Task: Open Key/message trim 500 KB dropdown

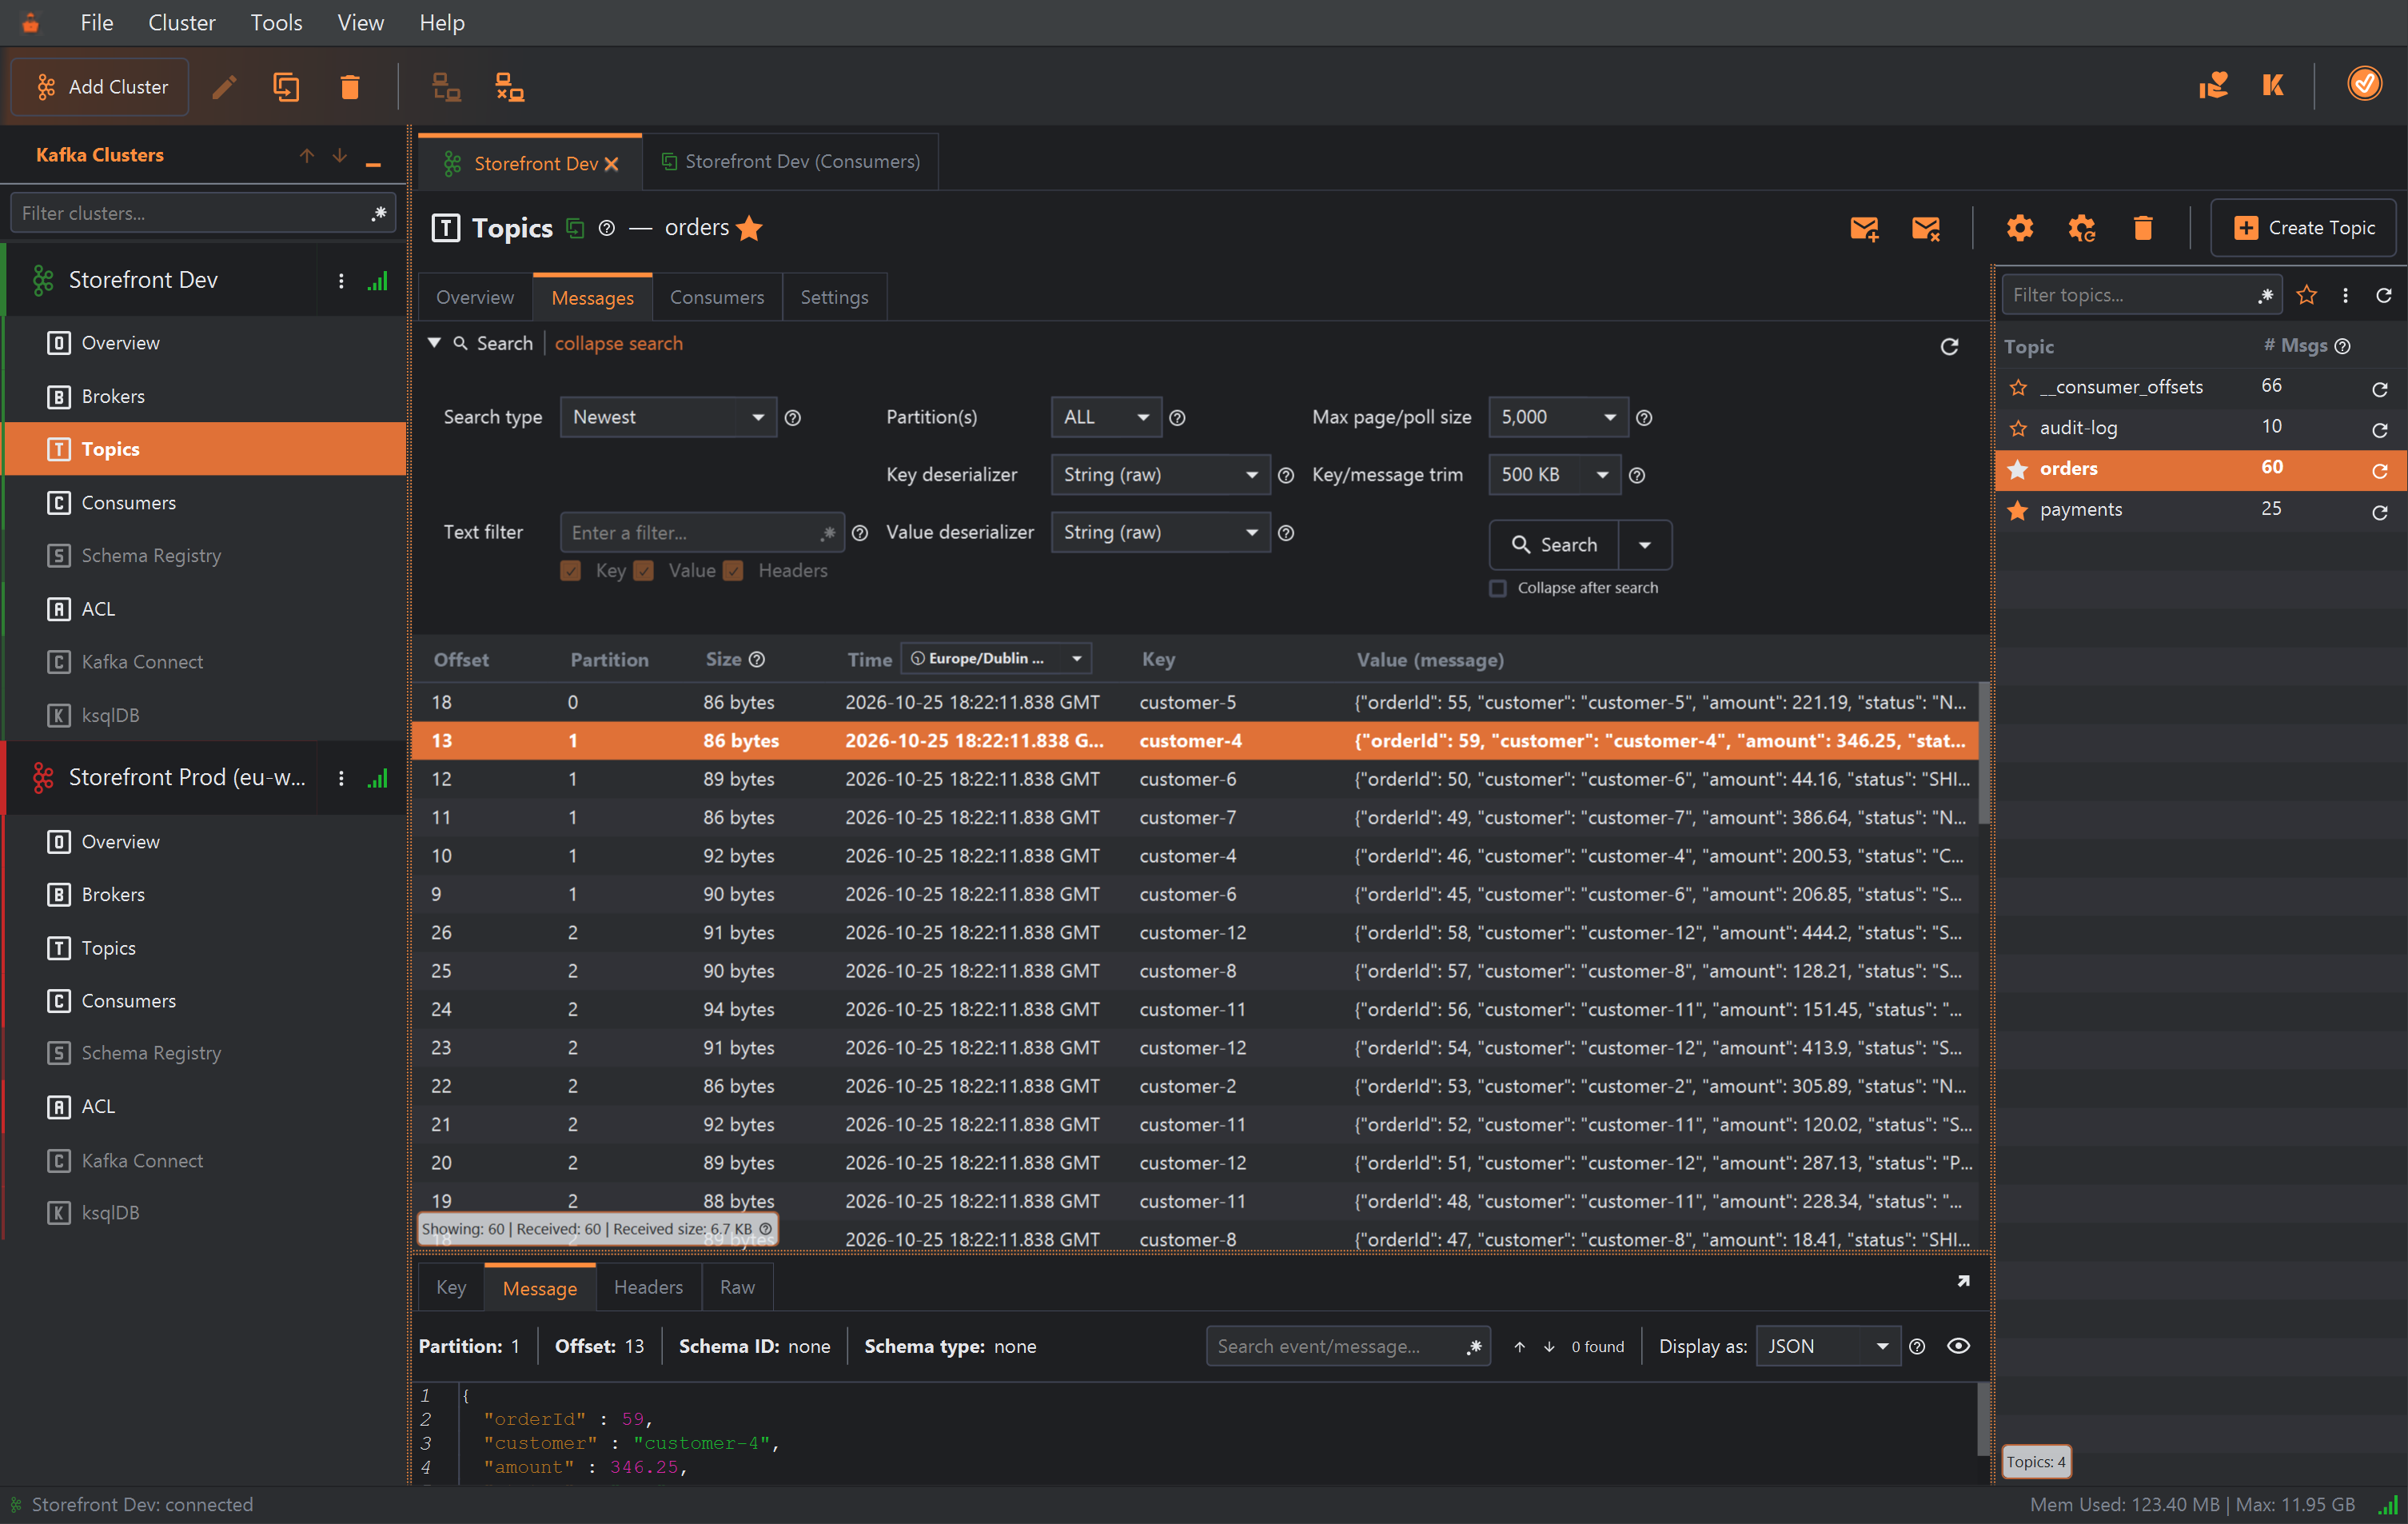Action: point(1554,475)
